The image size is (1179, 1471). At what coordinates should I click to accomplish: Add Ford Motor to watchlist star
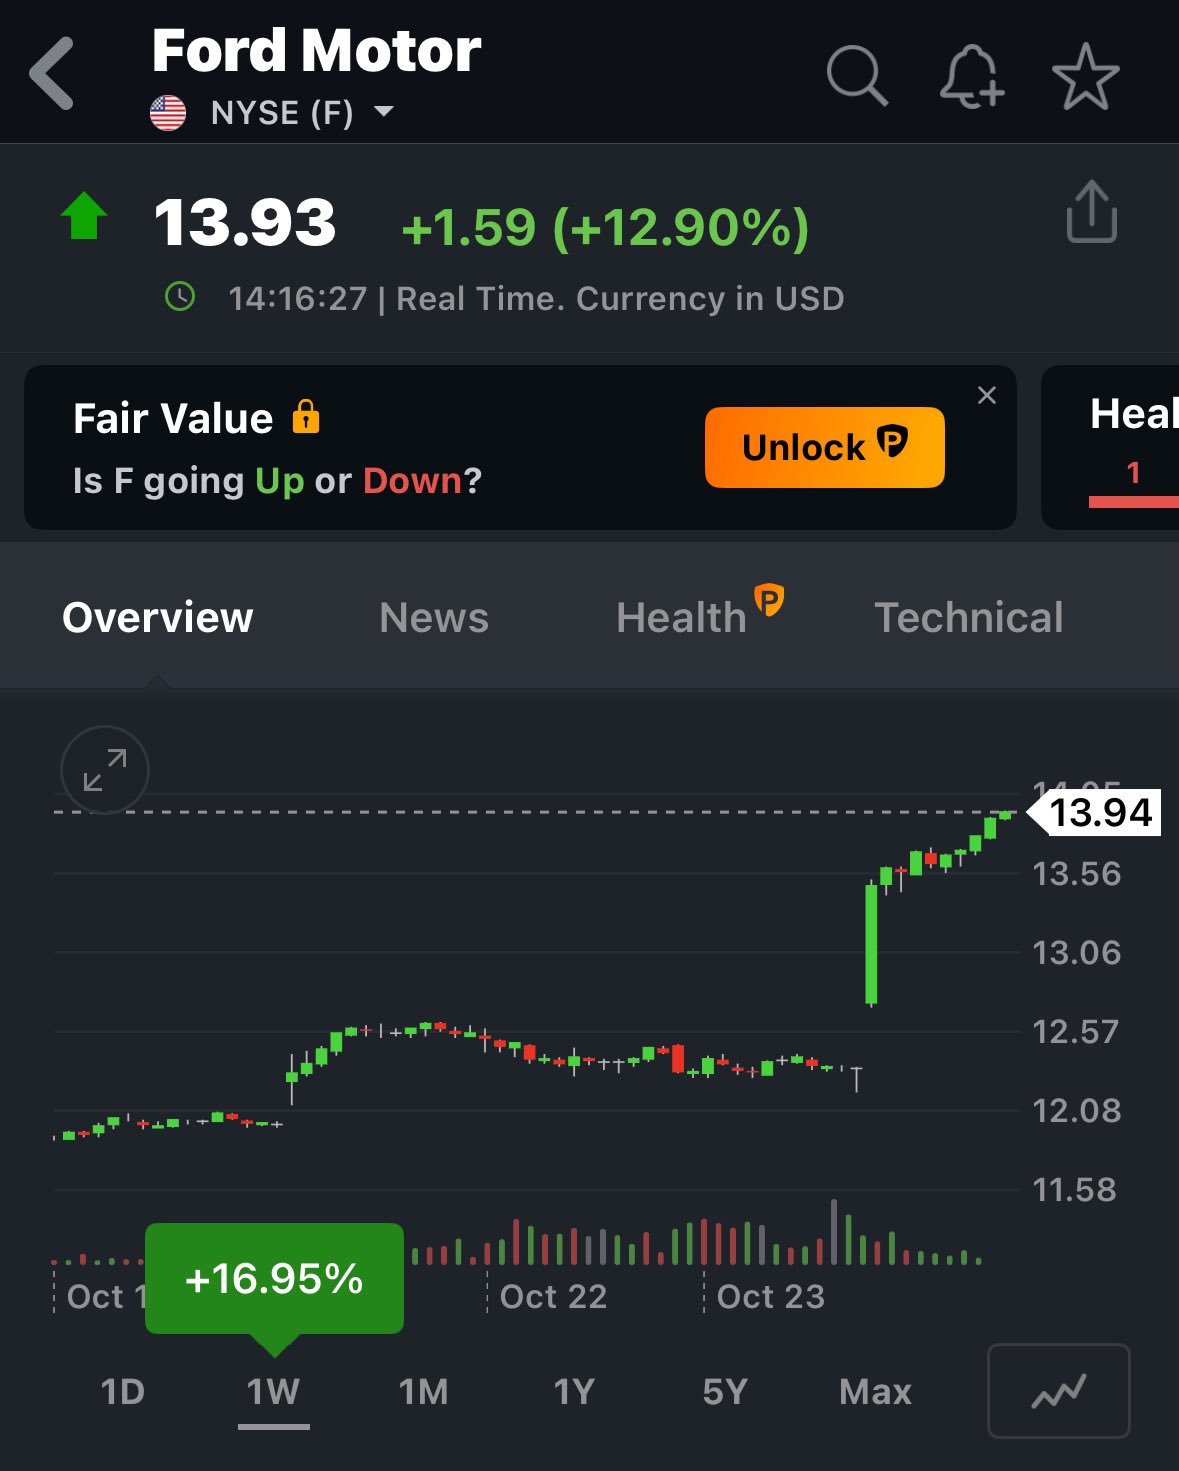(1085, 76)
